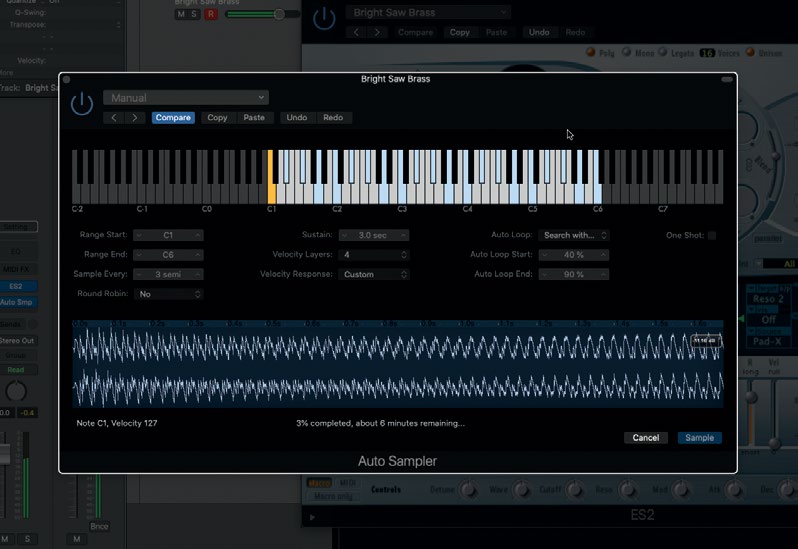Go to next preset in ES2 window
Image resolution: width=798 pixels, height=549 pixels.
(377, 32)
